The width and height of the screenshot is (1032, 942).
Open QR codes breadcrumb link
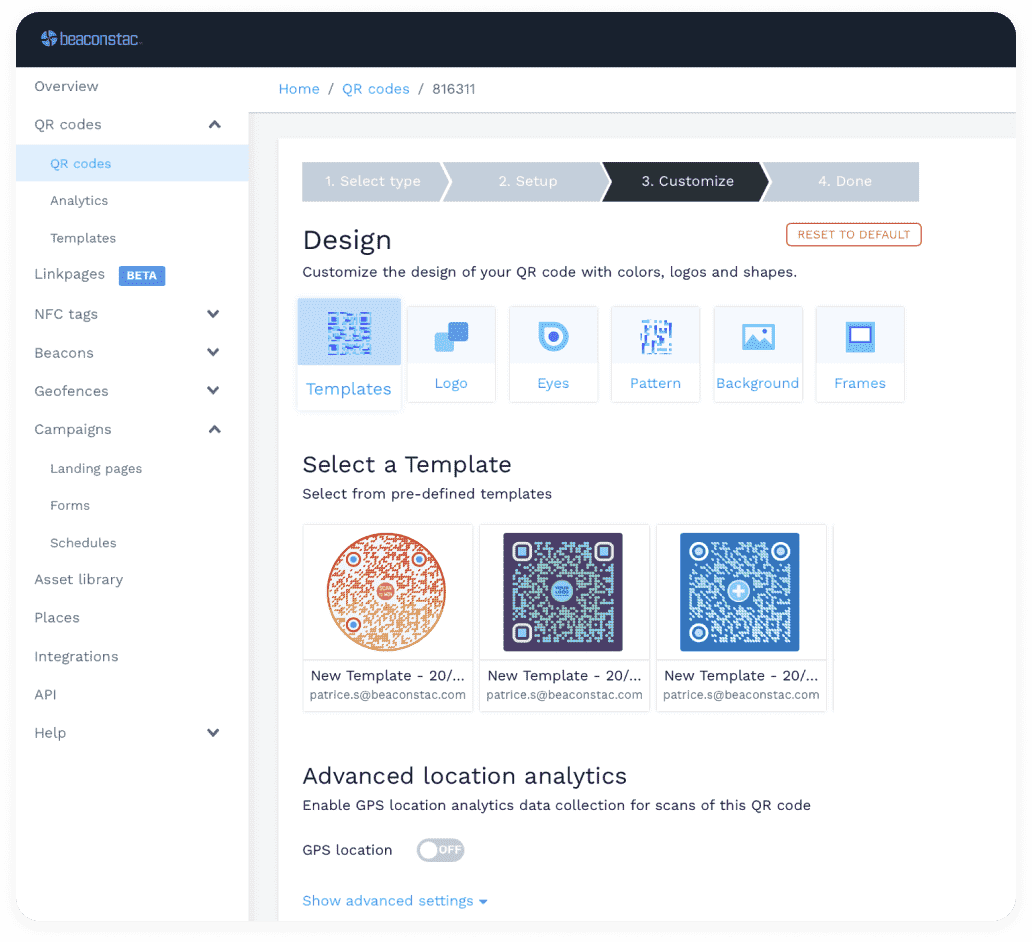375,89
